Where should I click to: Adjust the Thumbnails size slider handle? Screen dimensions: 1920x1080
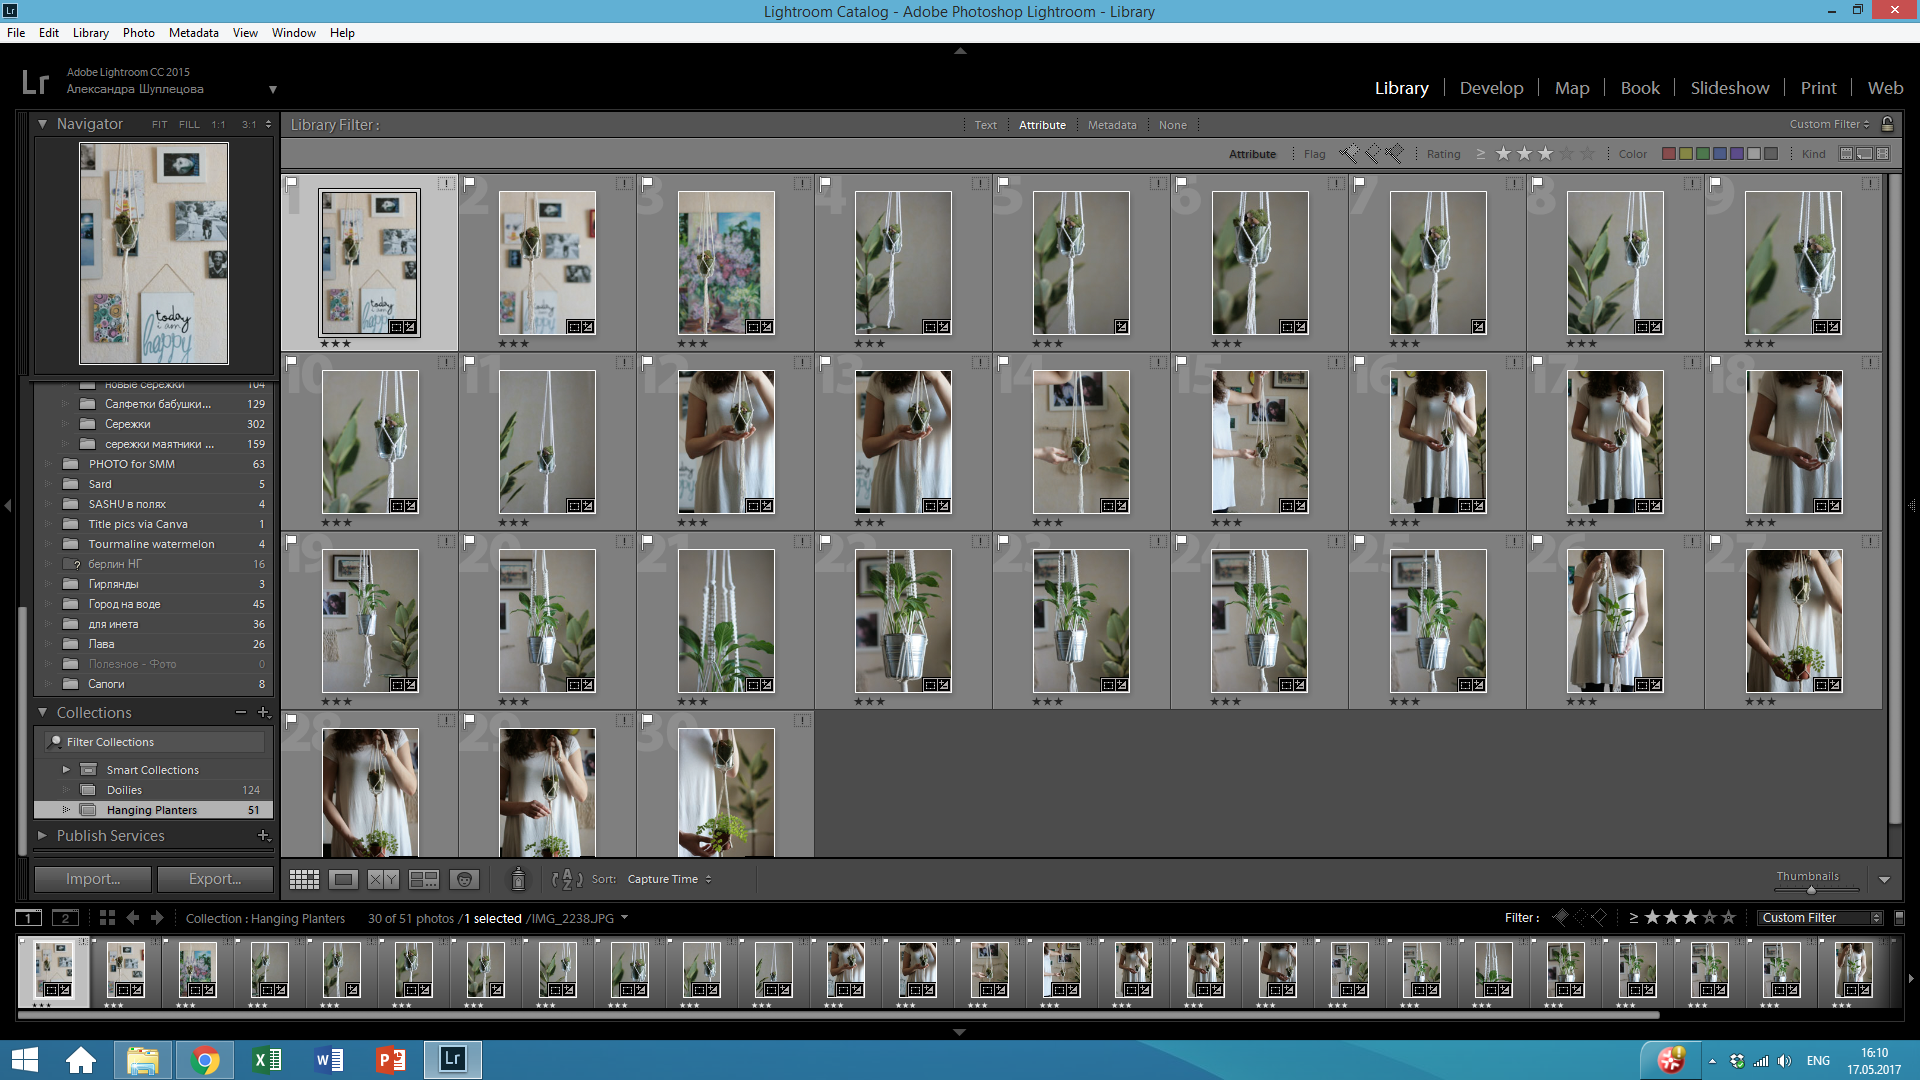[1810, 890]
